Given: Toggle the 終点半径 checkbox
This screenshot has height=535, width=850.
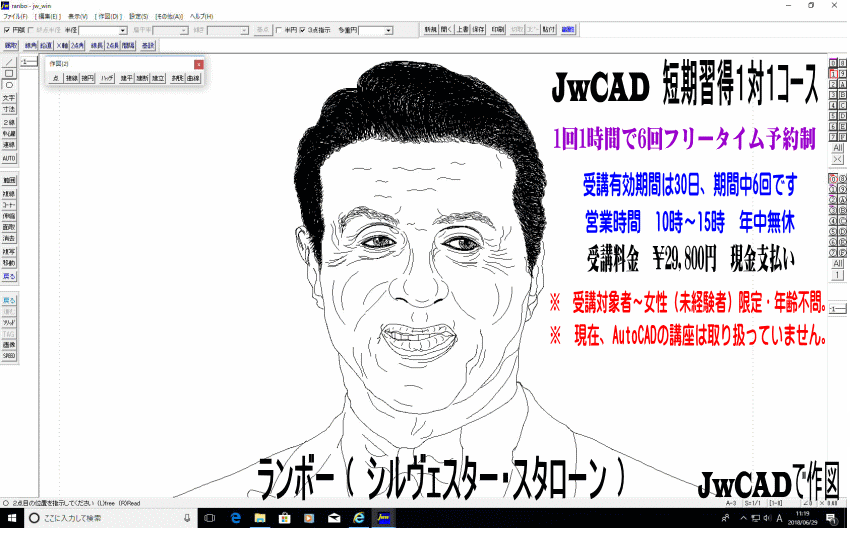Looking at the screenshot, I should coord(31,30).
